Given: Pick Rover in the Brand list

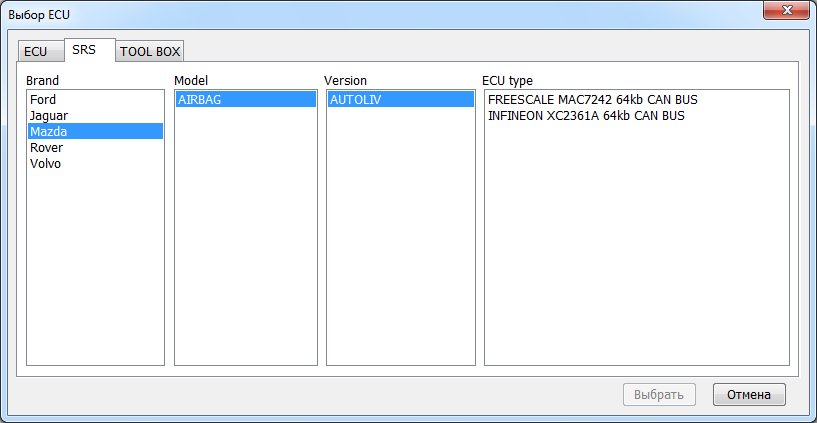Looking at the screenshot, I should pyautogui.click(x=95, y=147).
